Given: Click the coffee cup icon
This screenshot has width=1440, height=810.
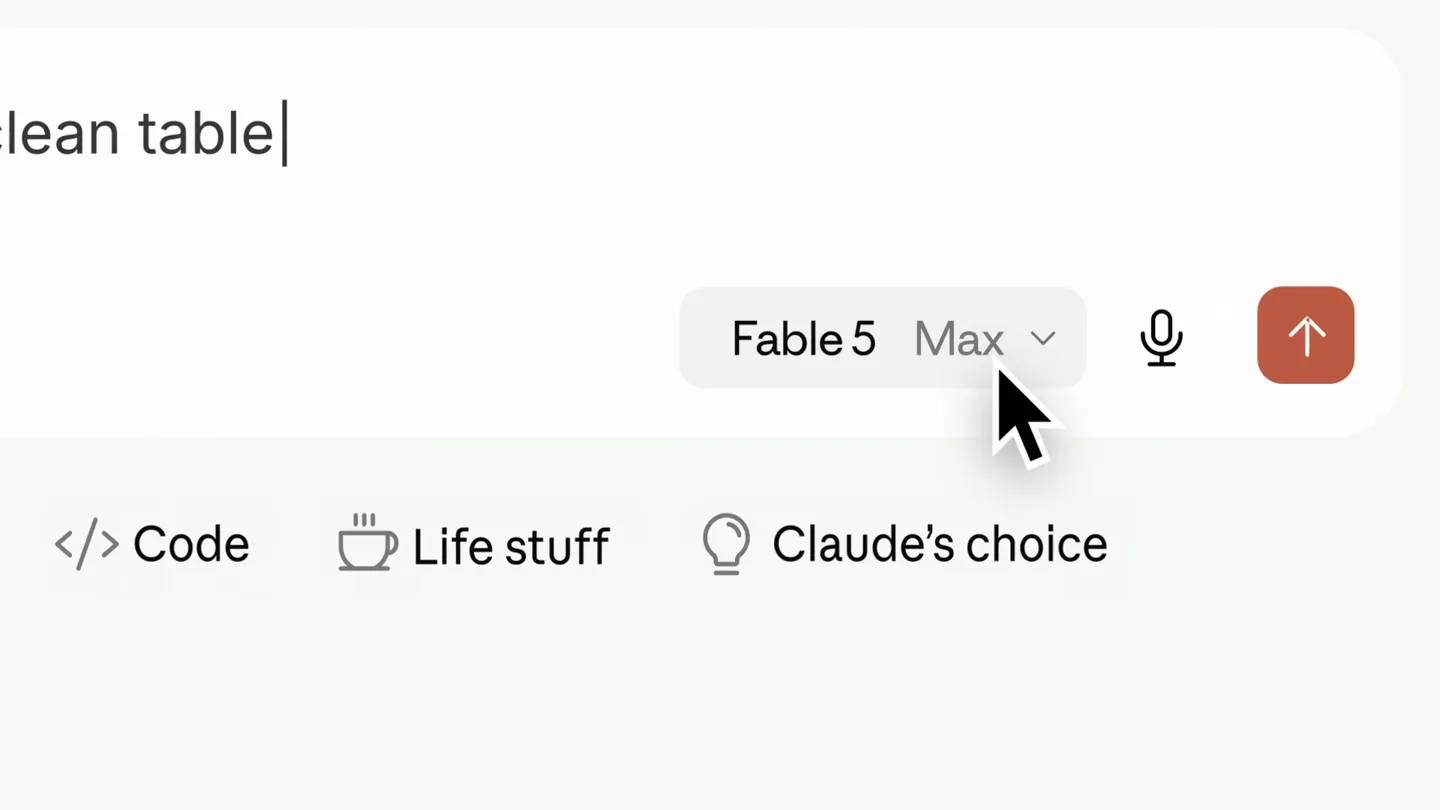Looking at the screenshot, I should (x=367, y=543).
